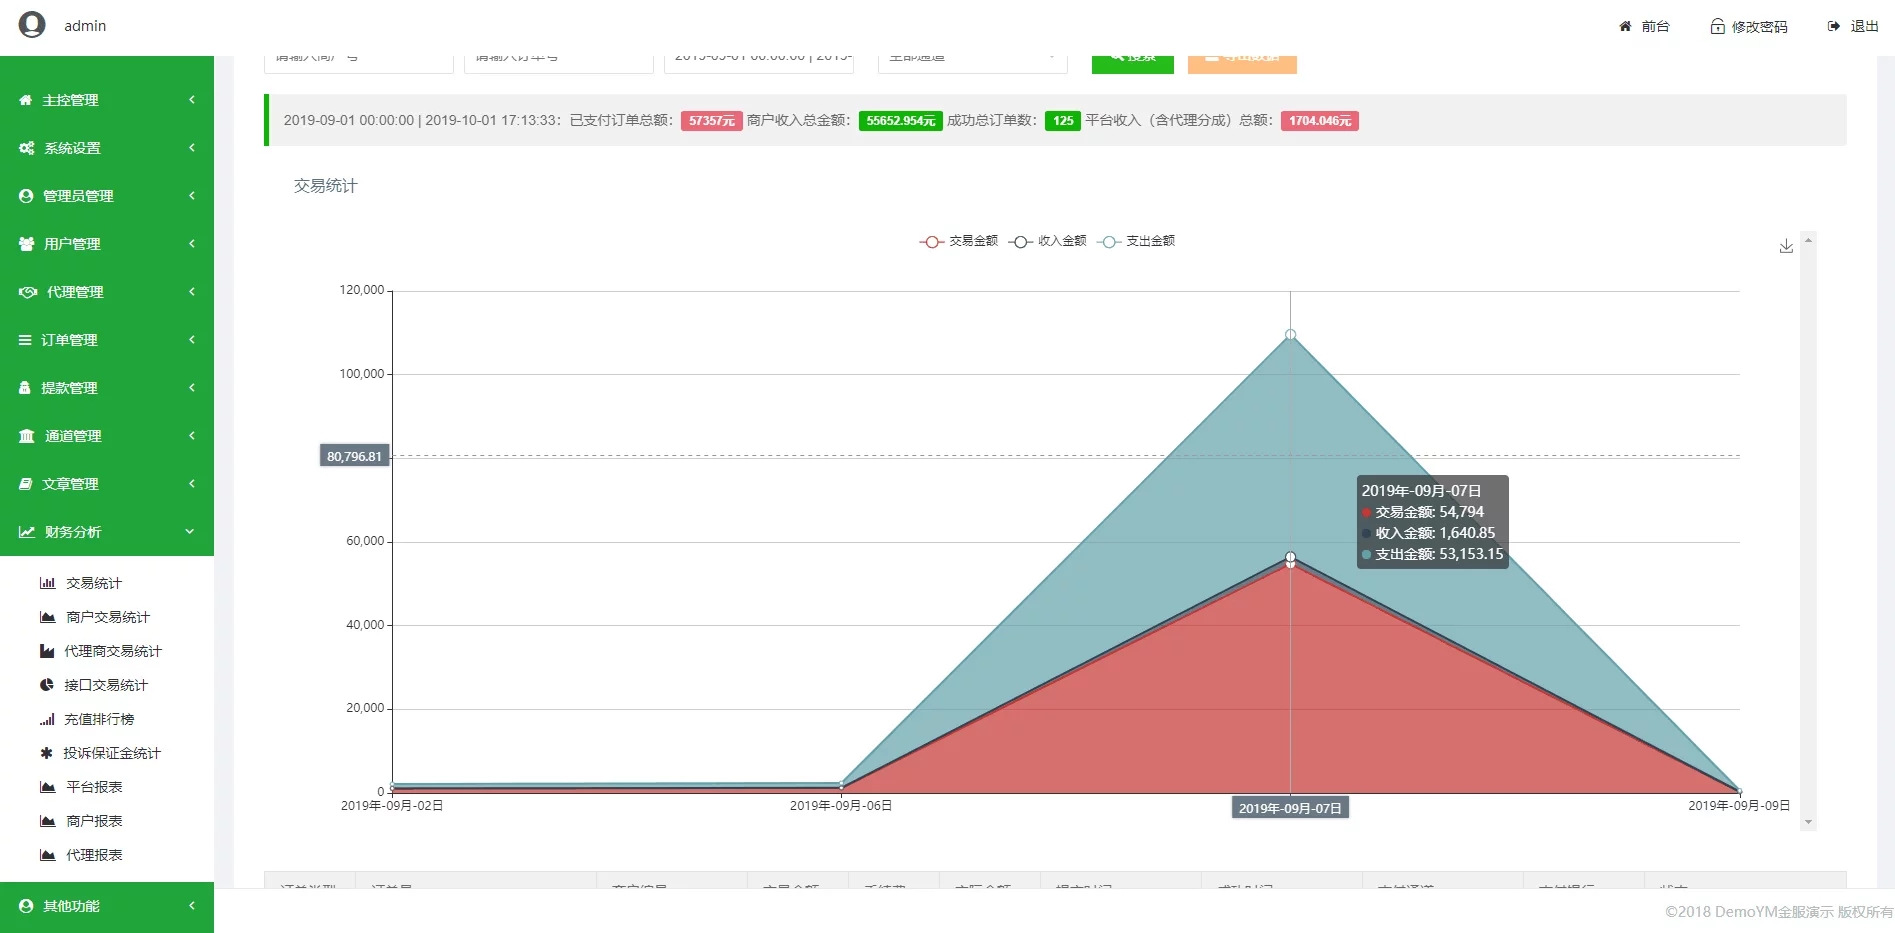Open the 代理报表 page link

coord(94,855)
